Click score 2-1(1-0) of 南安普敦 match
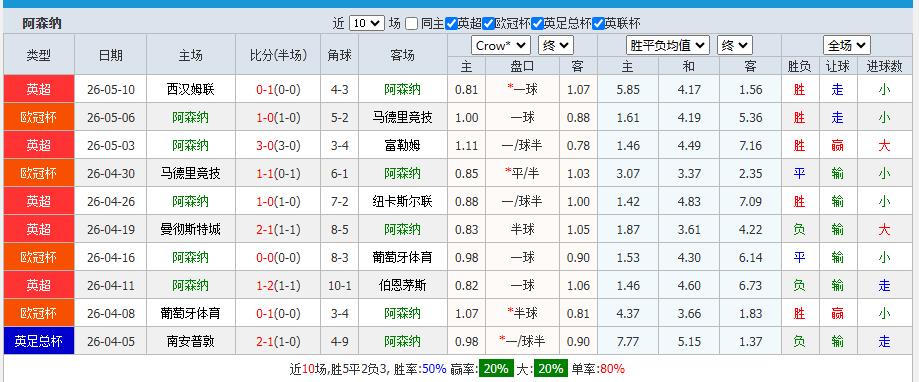Screen dimensions: 919x382 pos(278,341)
